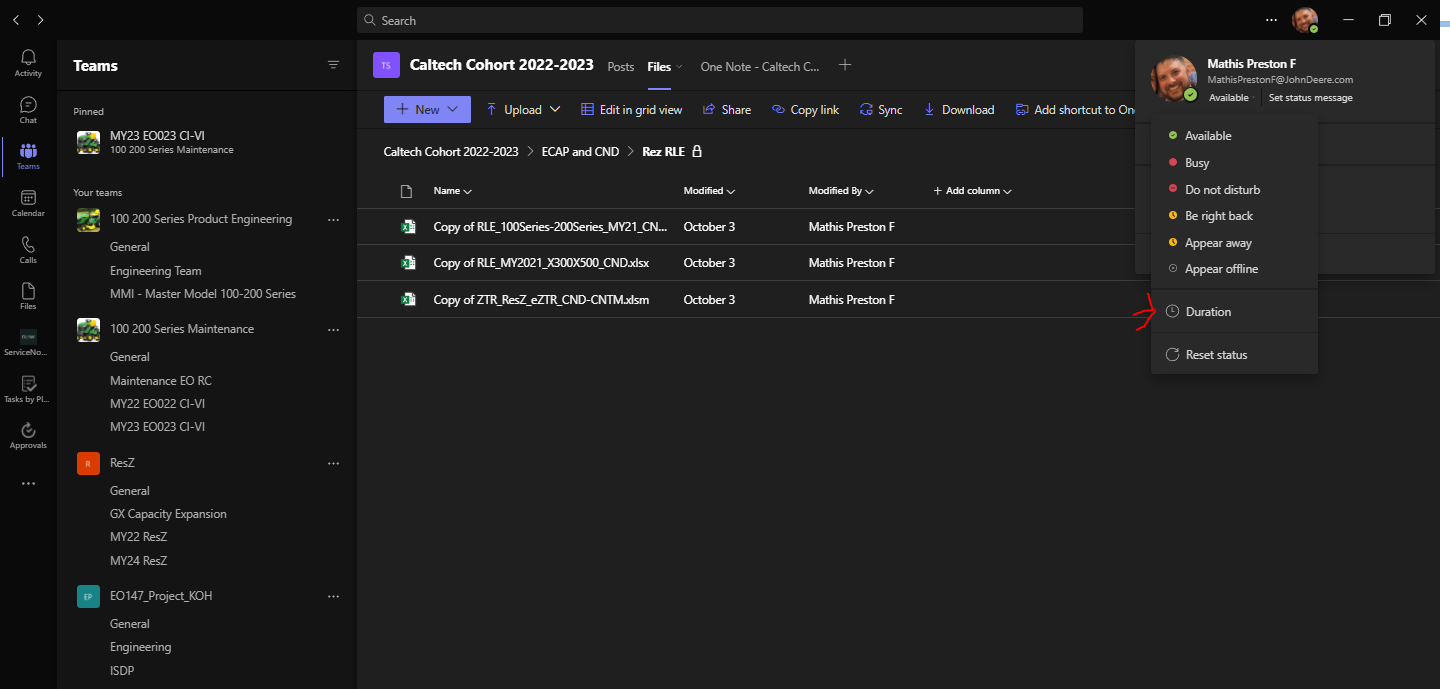Open the Add column dropdown
Viewport: 1450px width, 689px height.
972,191
